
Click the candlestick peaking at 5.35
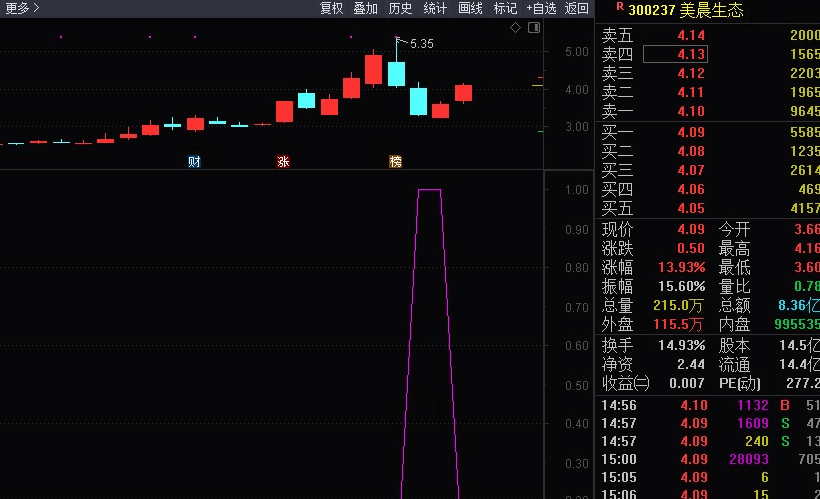(396, 73)
